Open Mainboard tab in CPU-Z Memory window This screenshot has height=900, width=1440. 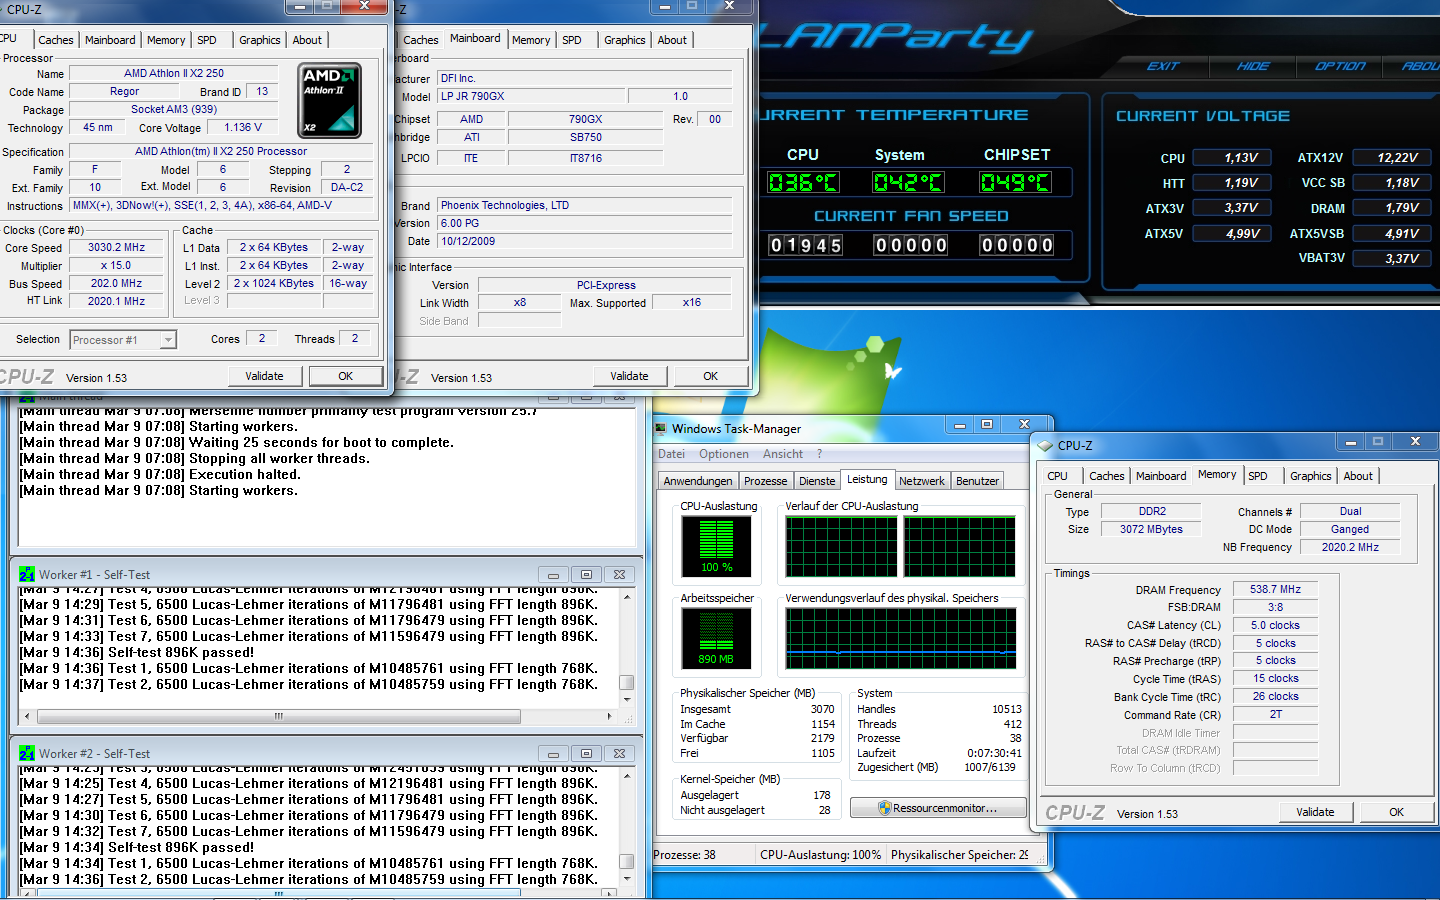(x=1161, y=476)
